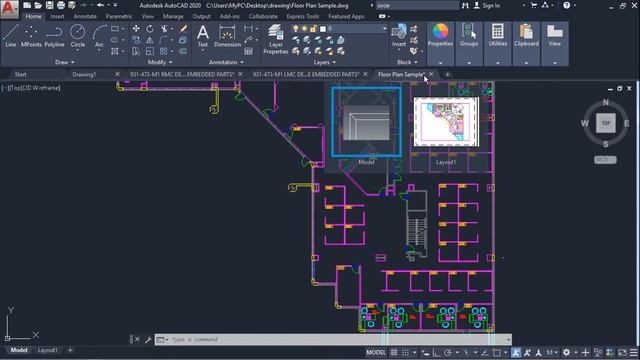Viewport: 640px width, 360px height.
Task: Open annotation scale 1:1 dropdown
Action: click(x=552, y=352)
